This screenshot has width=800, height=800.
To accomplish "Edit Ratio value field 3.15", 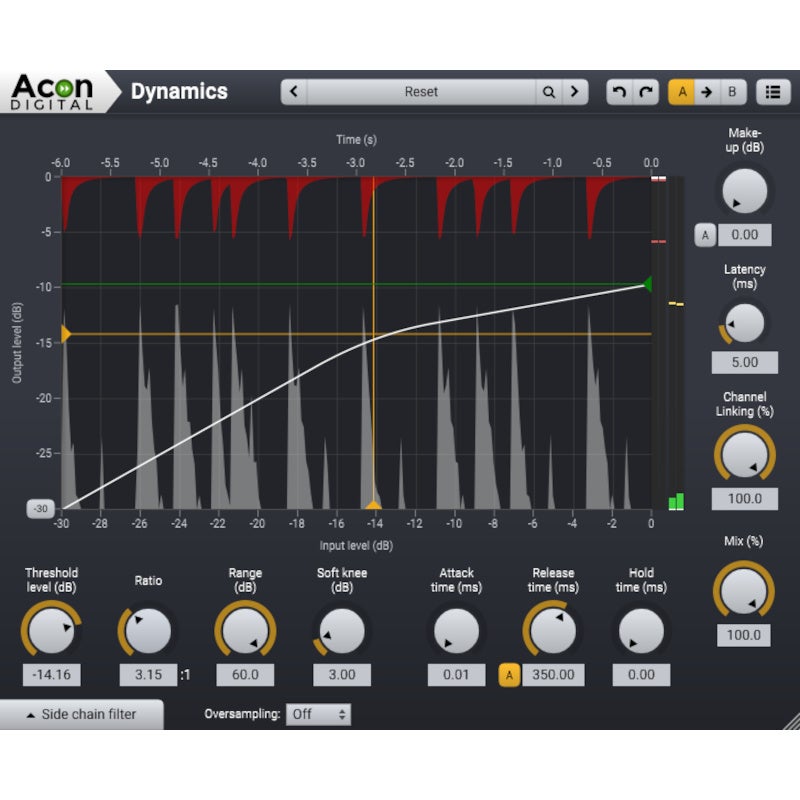I will 148,674.
